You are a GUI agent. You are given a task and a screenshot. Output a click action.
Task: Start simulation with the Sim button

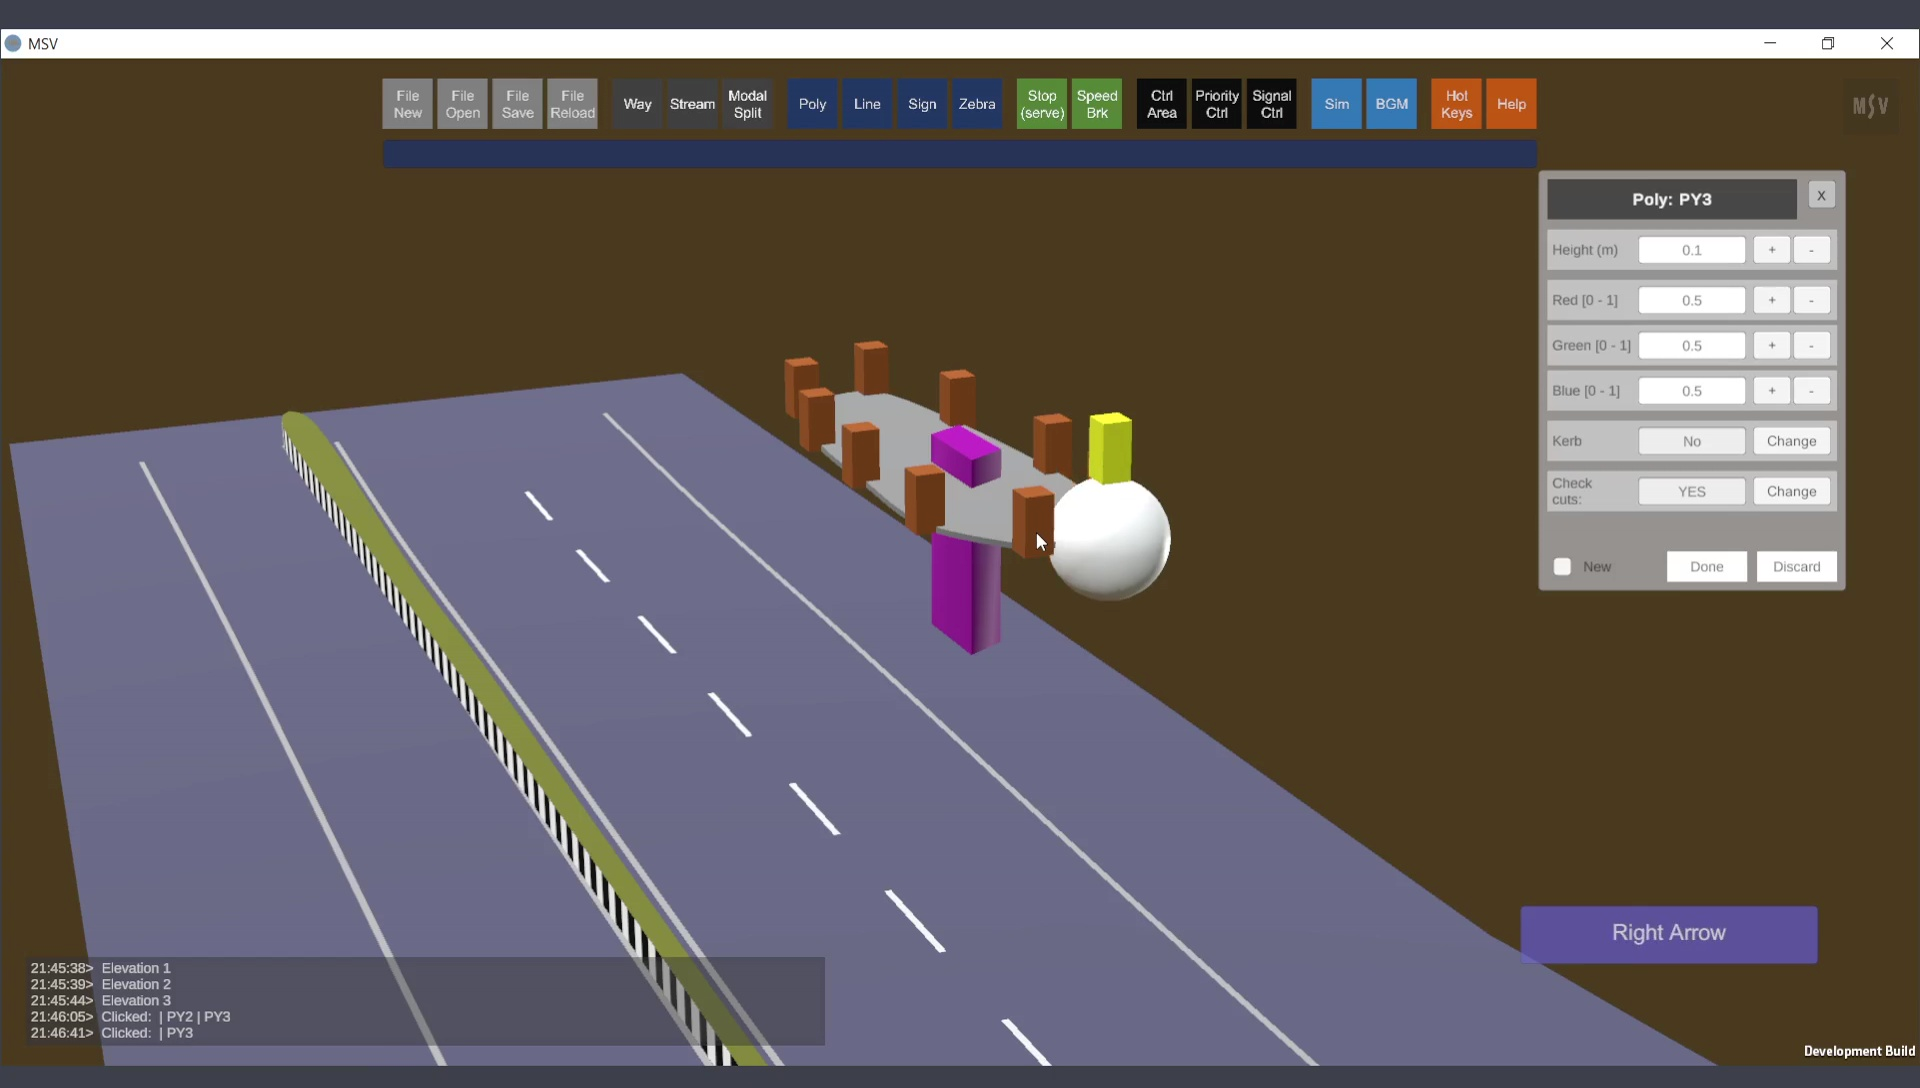pos(1336,104)
